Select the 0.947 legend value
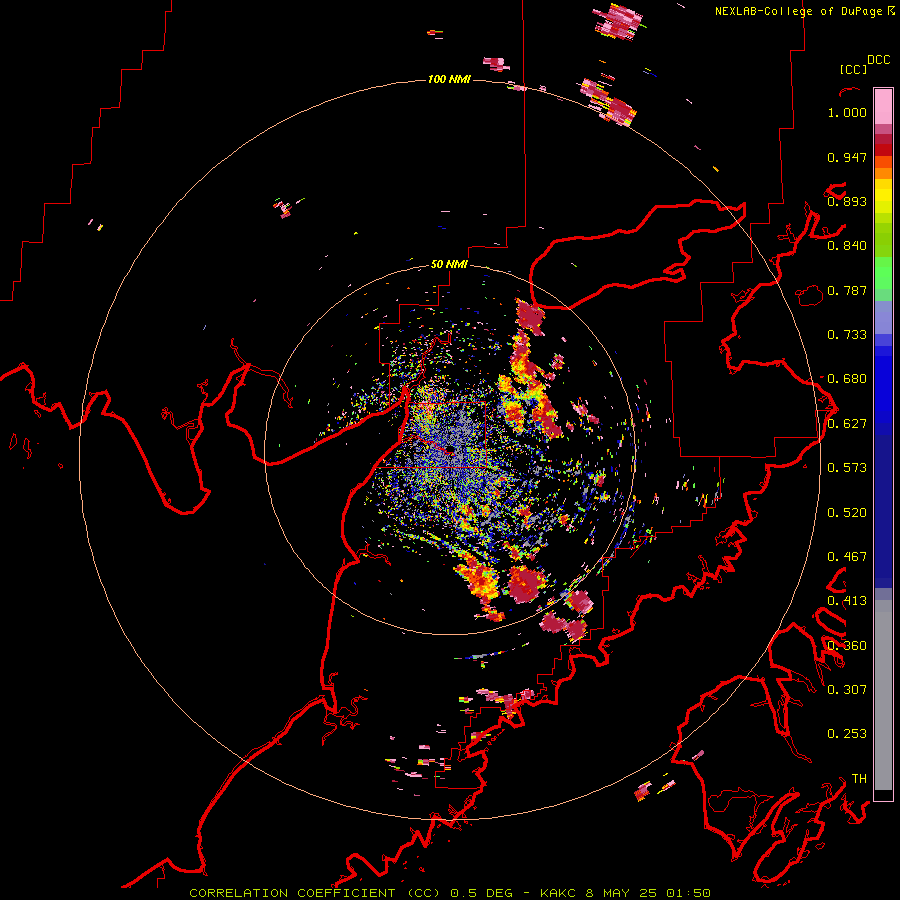 point(847,157)
